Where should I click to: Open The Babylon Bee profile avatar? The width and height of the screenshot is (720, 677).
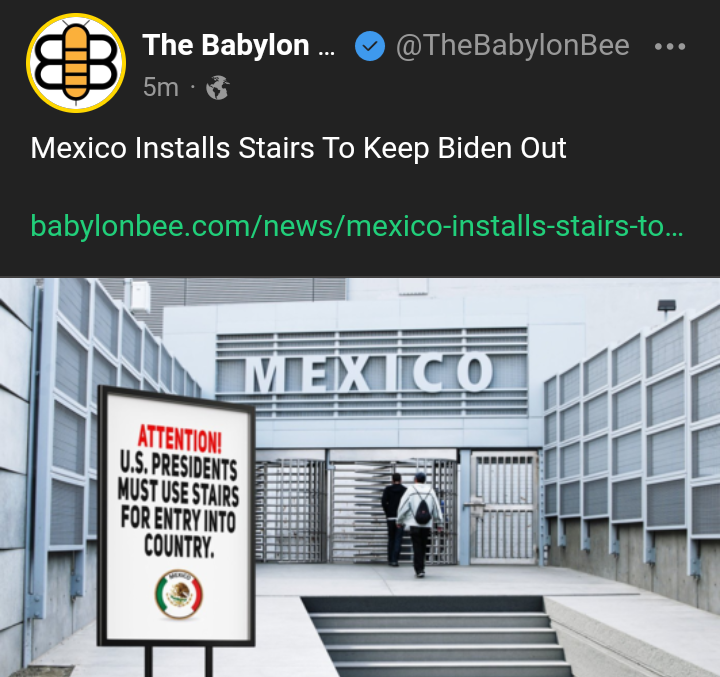[76, 63]
